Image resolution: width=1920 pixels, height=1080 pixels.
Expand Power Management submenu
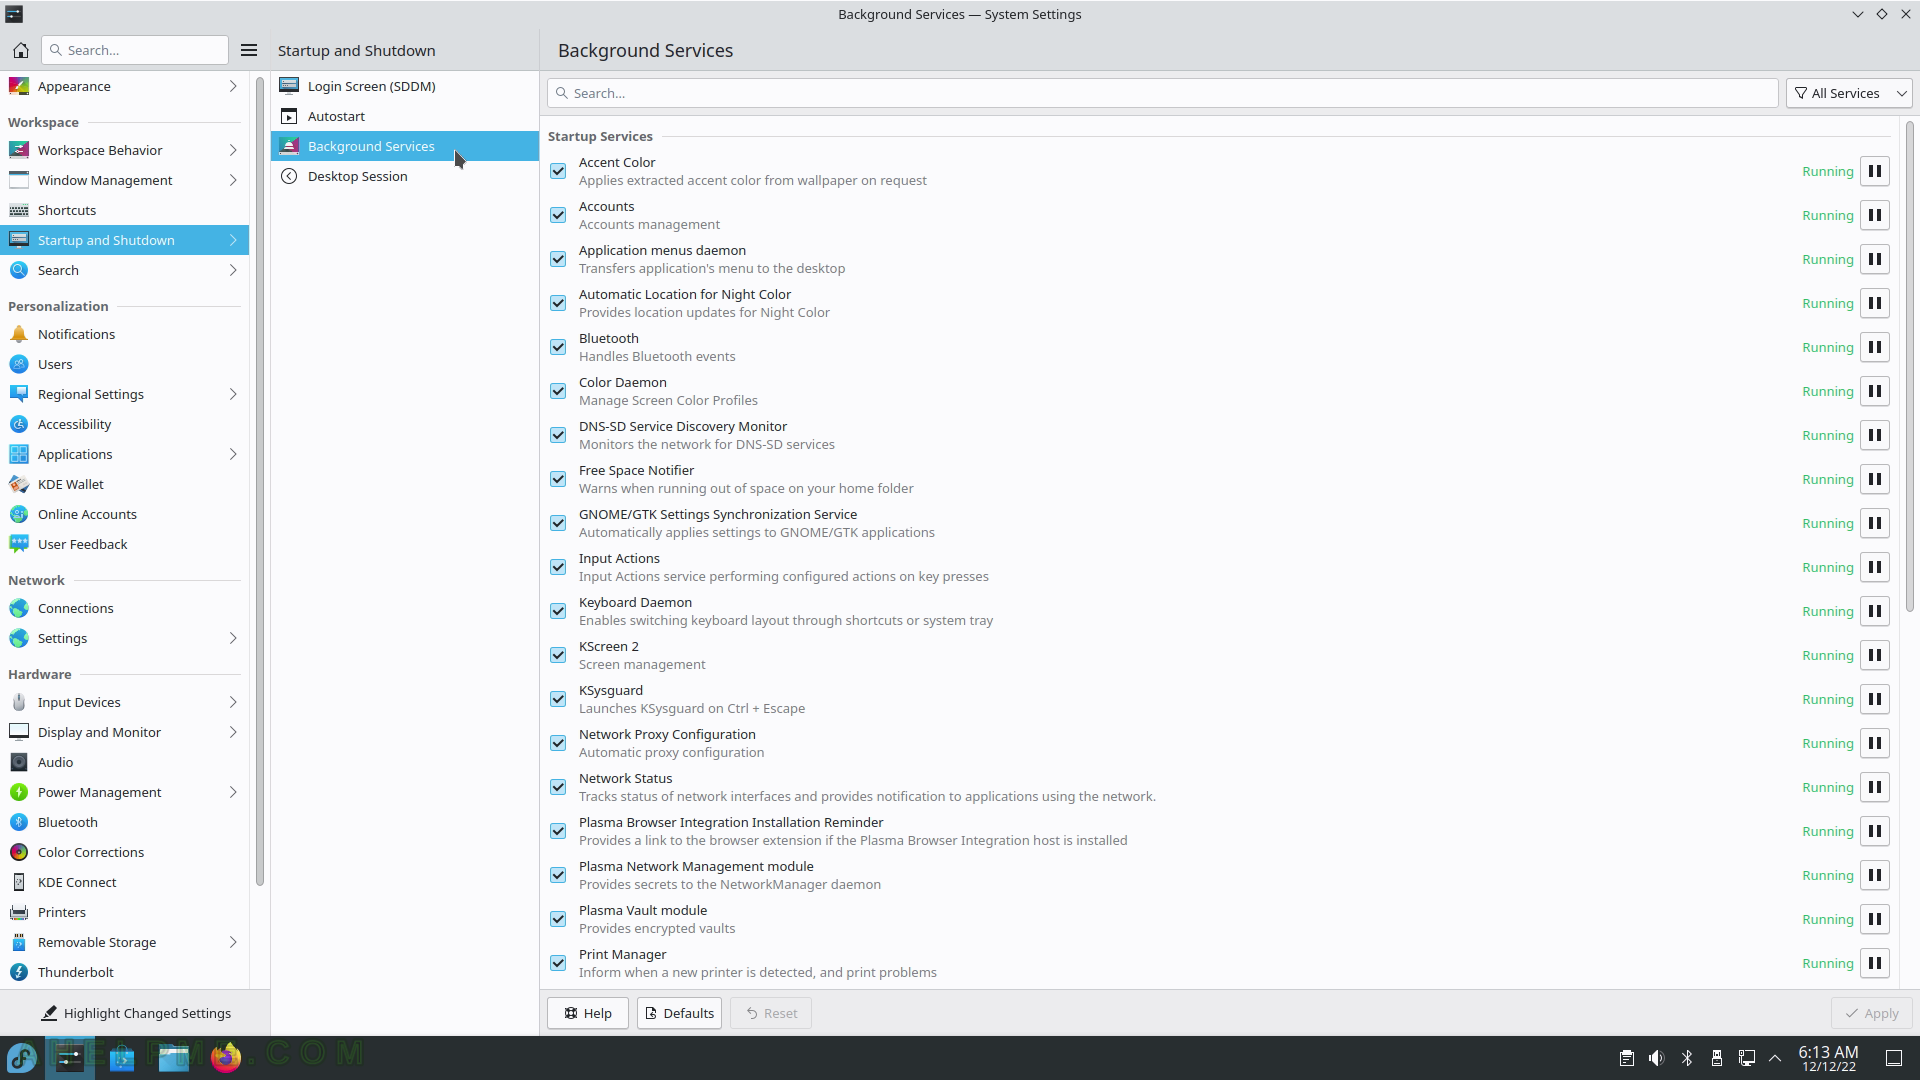[x=233, y=792]
